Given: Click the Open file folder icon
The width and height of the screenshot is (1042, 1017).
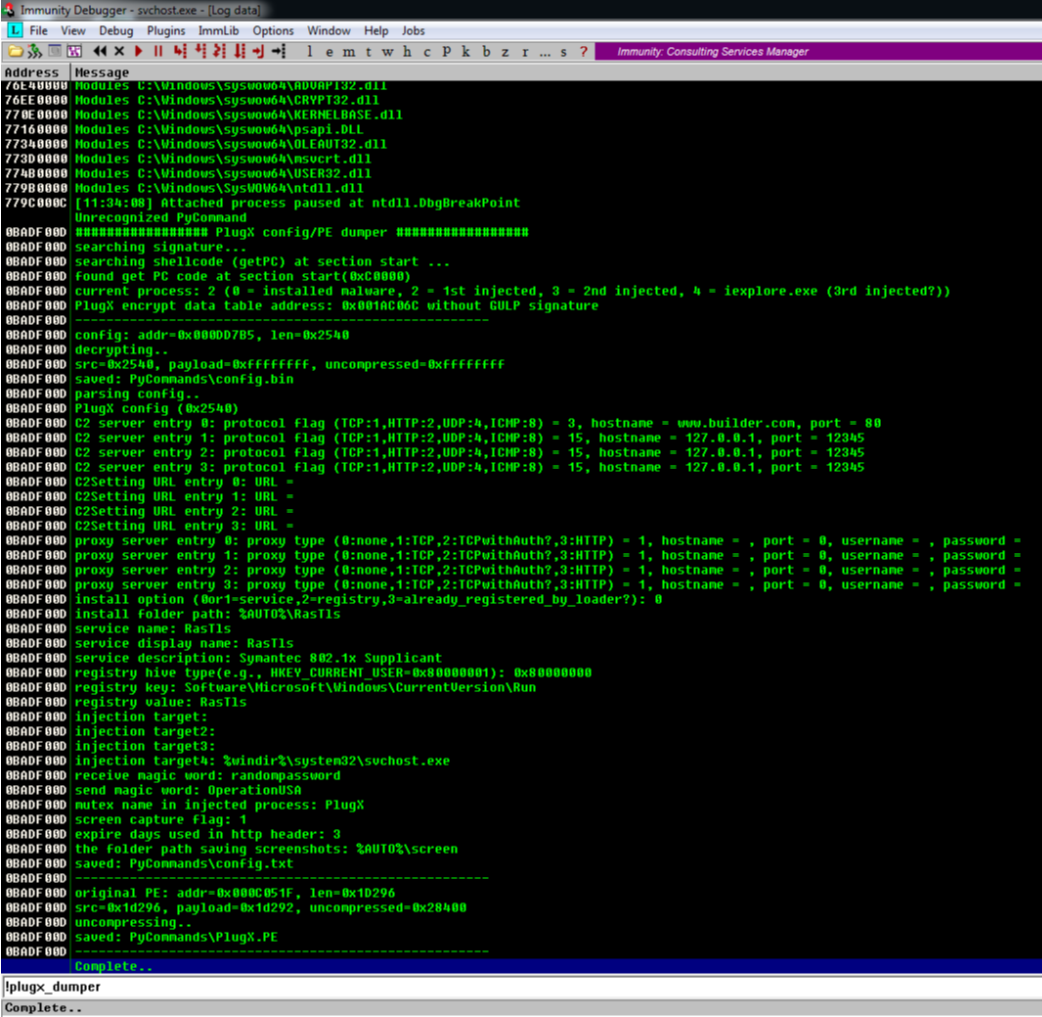Looking at the screenshot, I should pyautogui.click(x=15, y=51).
